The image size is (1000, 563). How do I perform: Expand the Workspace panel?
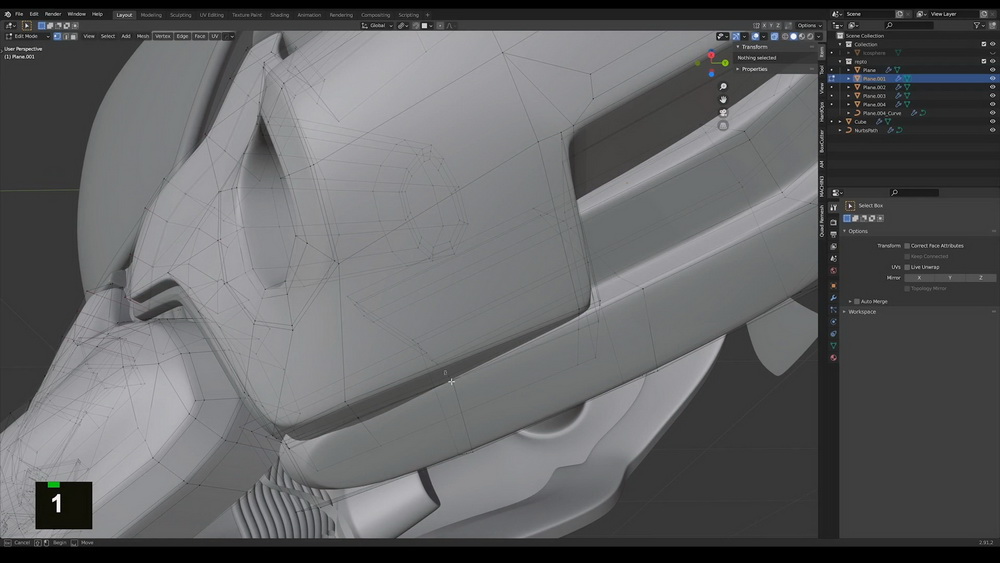pyautogui.click(x=862, y=312)
